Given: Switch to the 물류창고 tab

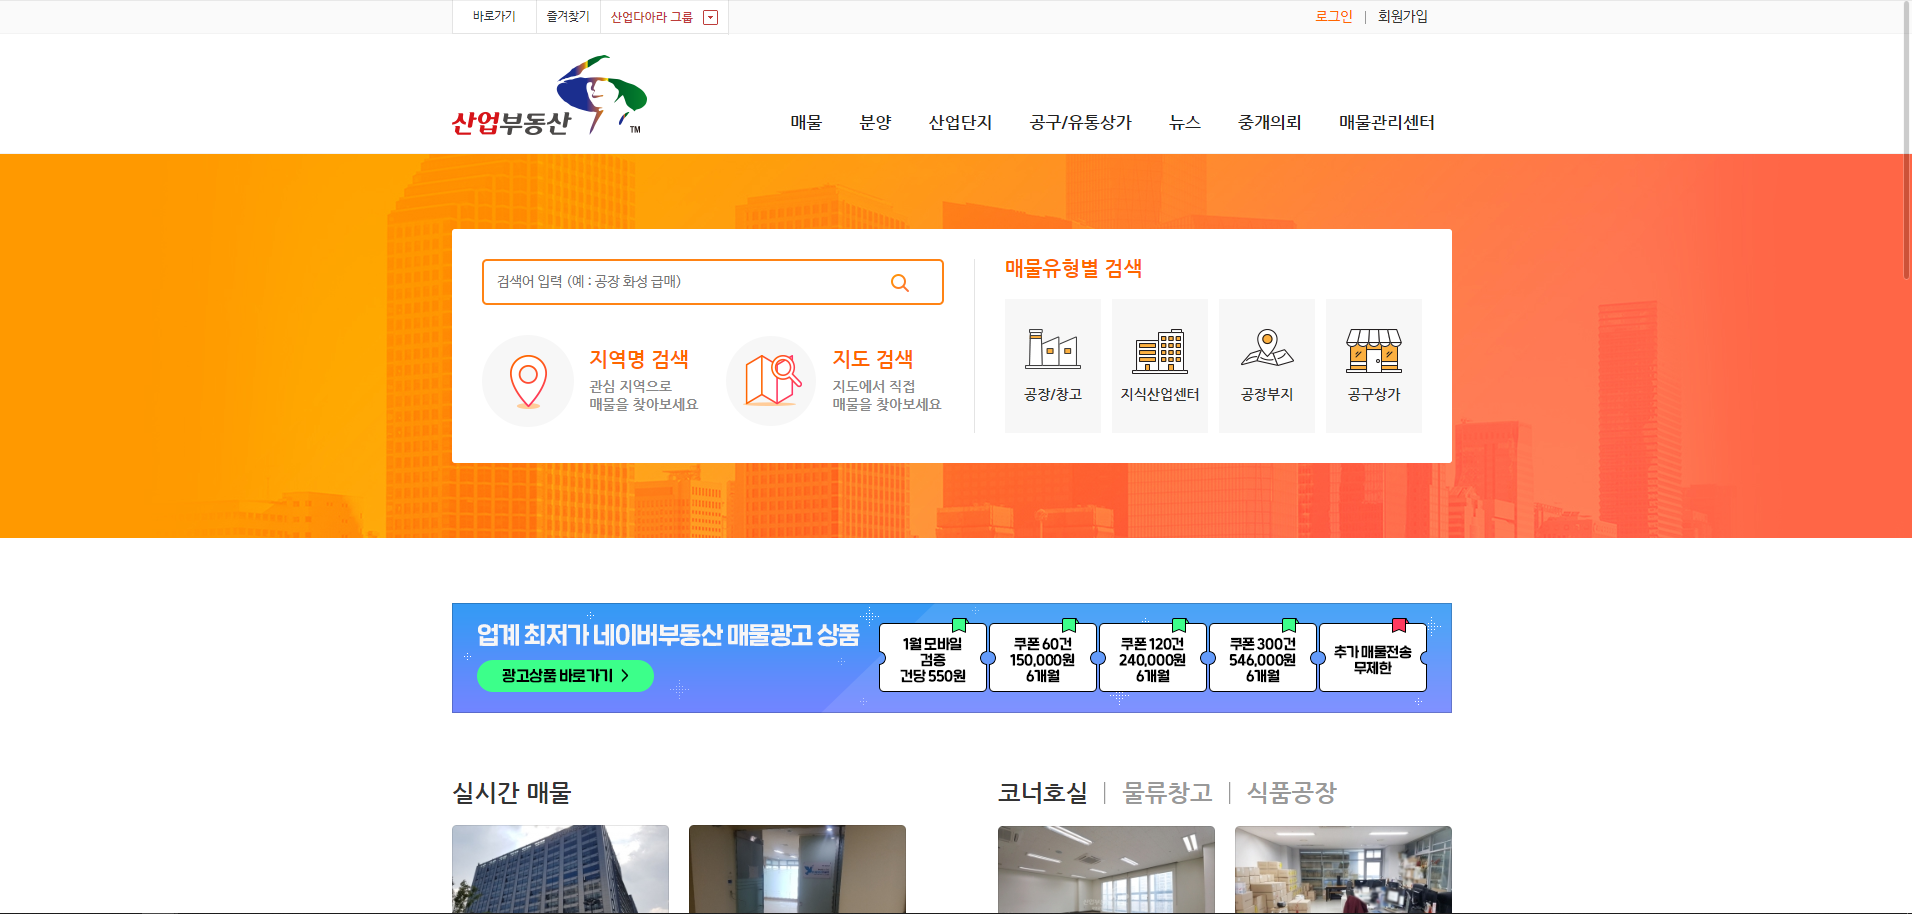Looking at the screenshot, I should point(1167,793).
